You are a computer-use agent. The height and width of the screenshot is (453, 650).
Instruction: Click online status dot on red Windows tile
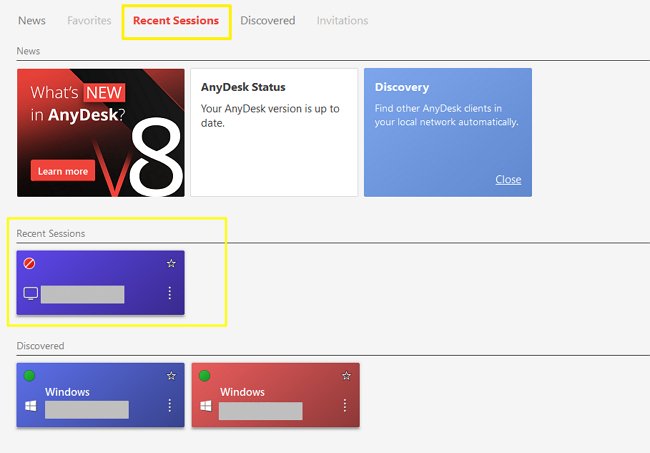point(204,376)
